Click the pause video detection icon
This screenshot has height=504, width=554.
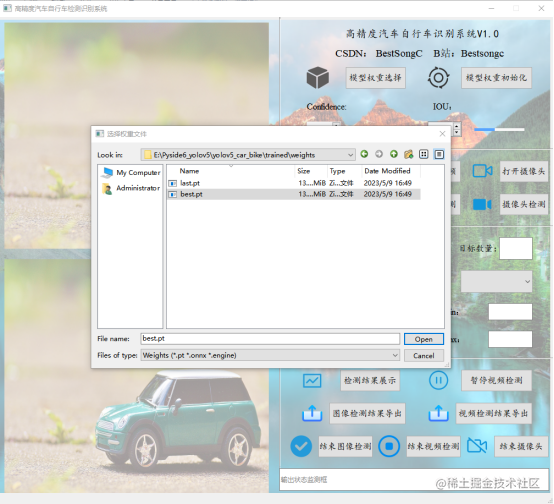click(x=438, y=380)
